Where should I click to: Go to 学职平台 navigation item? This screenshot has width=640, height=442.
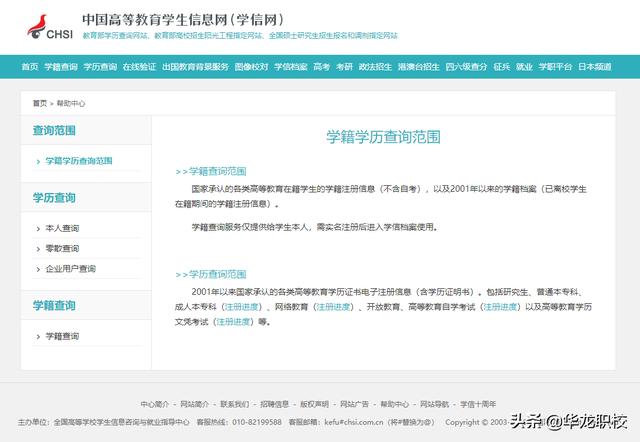[x=555, y=67]
